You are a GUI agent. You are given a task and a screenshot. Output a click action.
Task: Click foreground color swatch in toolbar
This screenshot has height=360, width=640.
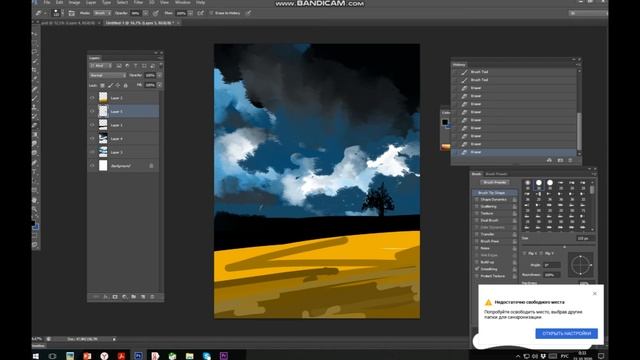pyautogui.click(x=33, y=223)
